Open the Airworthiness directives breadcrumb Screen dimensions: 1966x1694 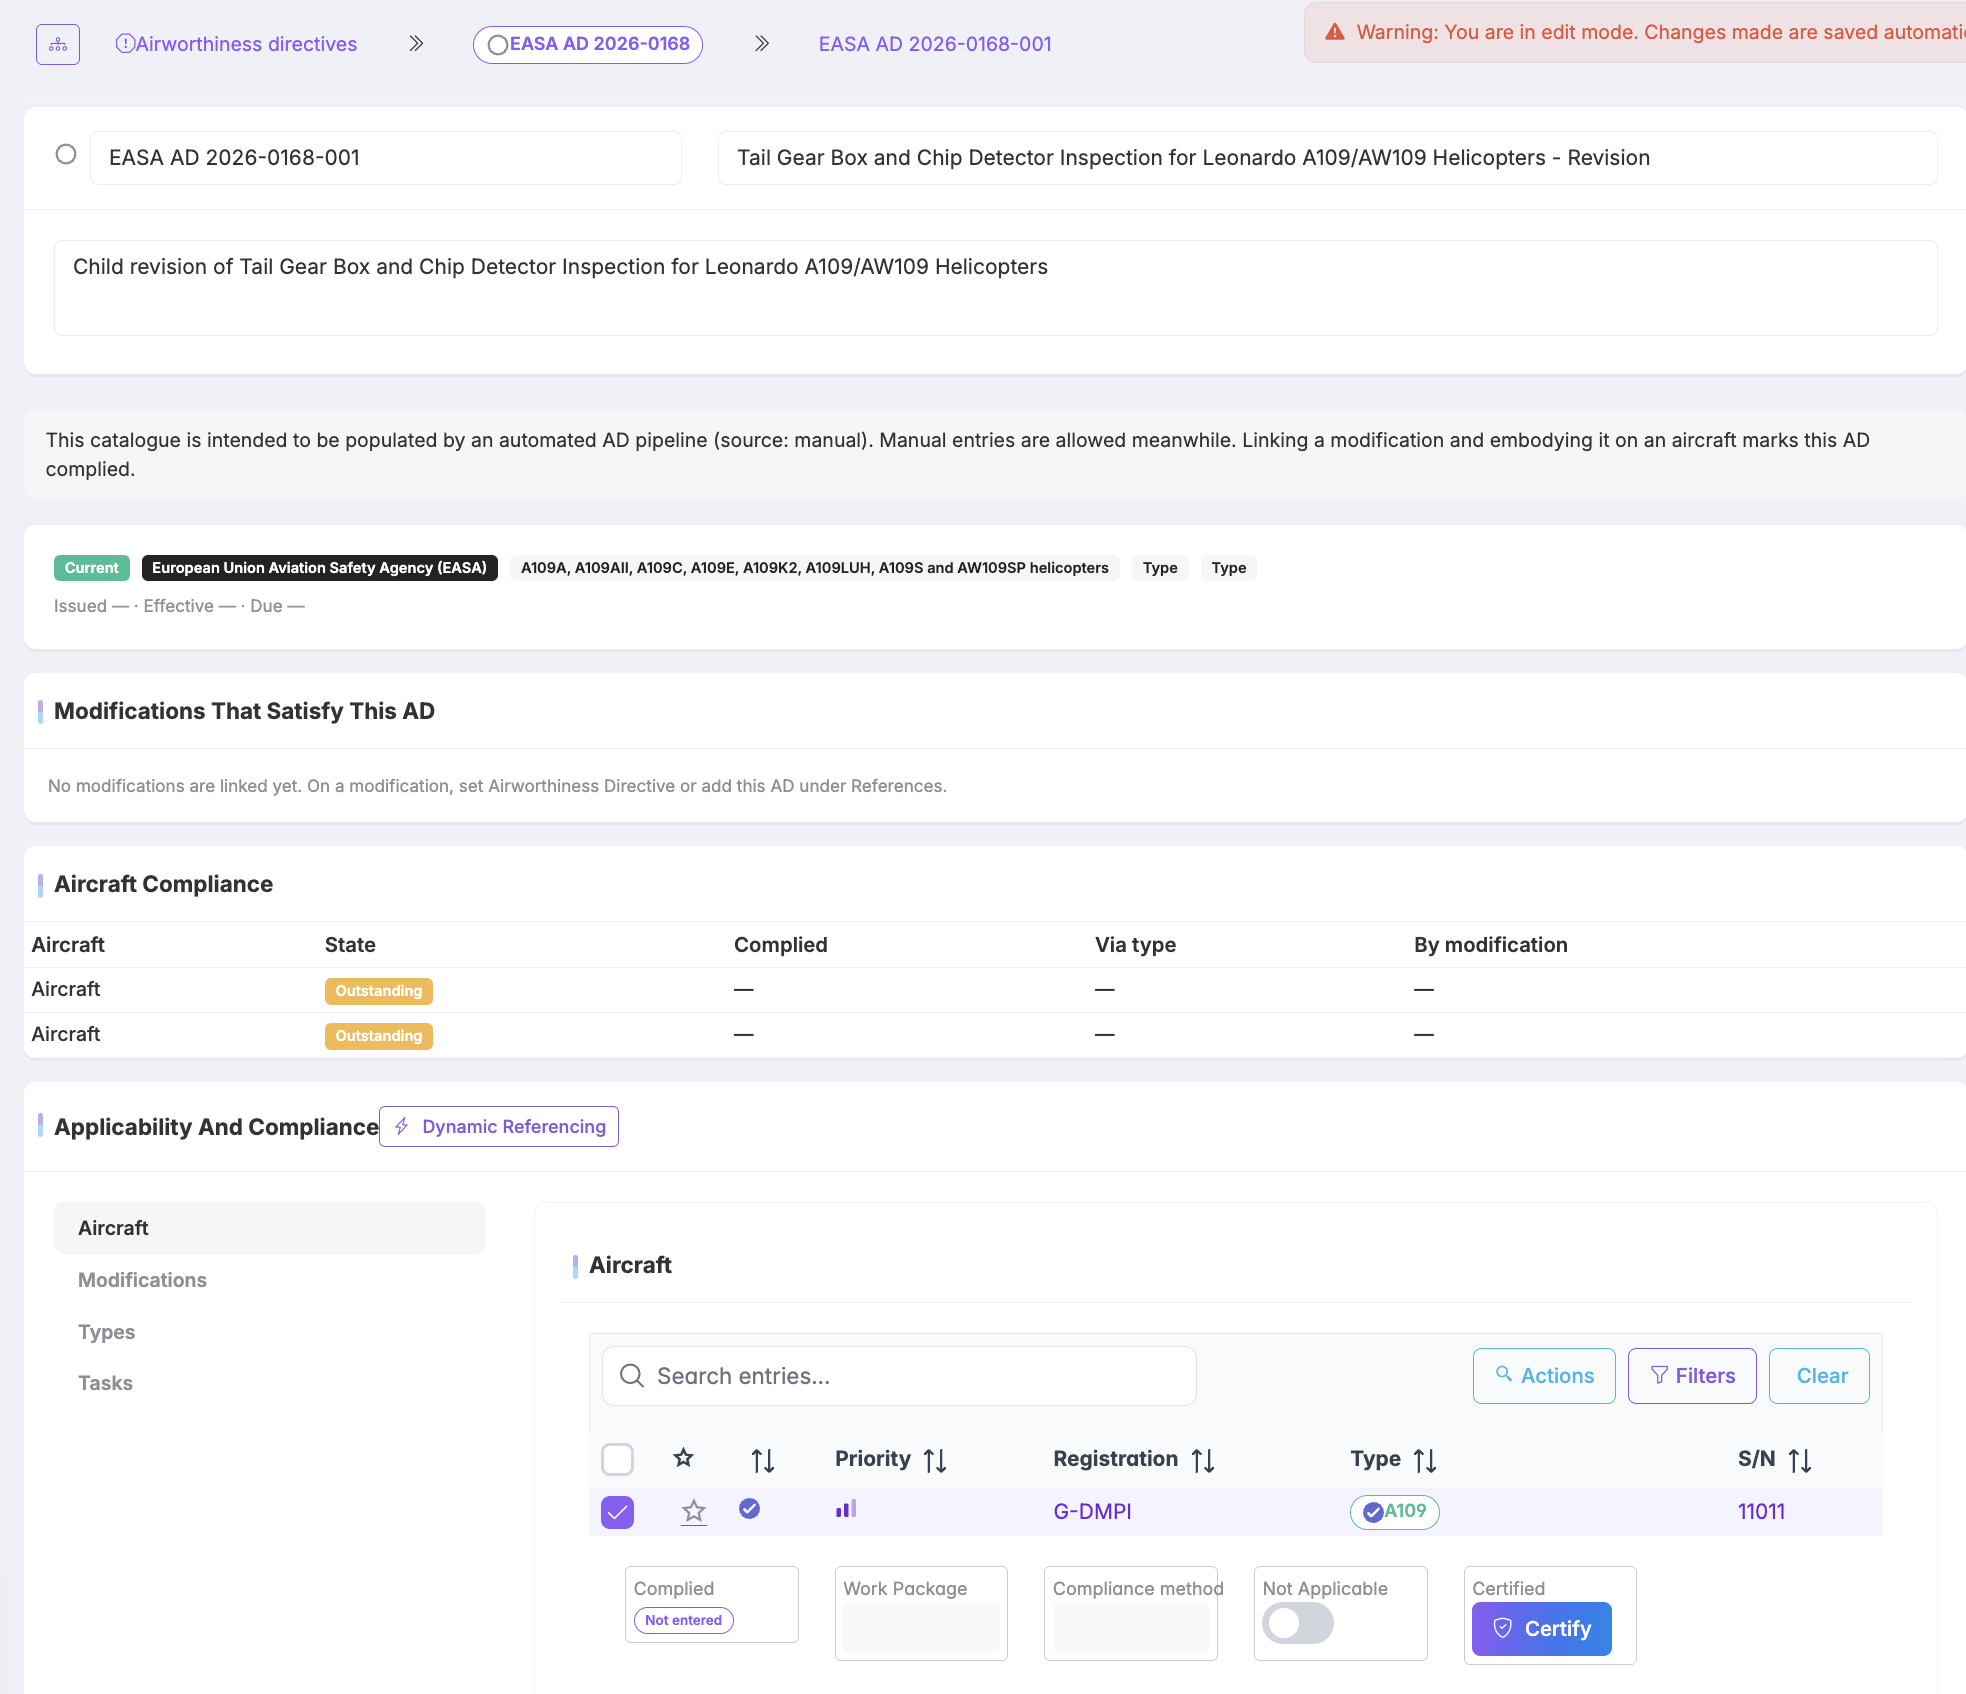pyautogui.click(x=236, y=44)
